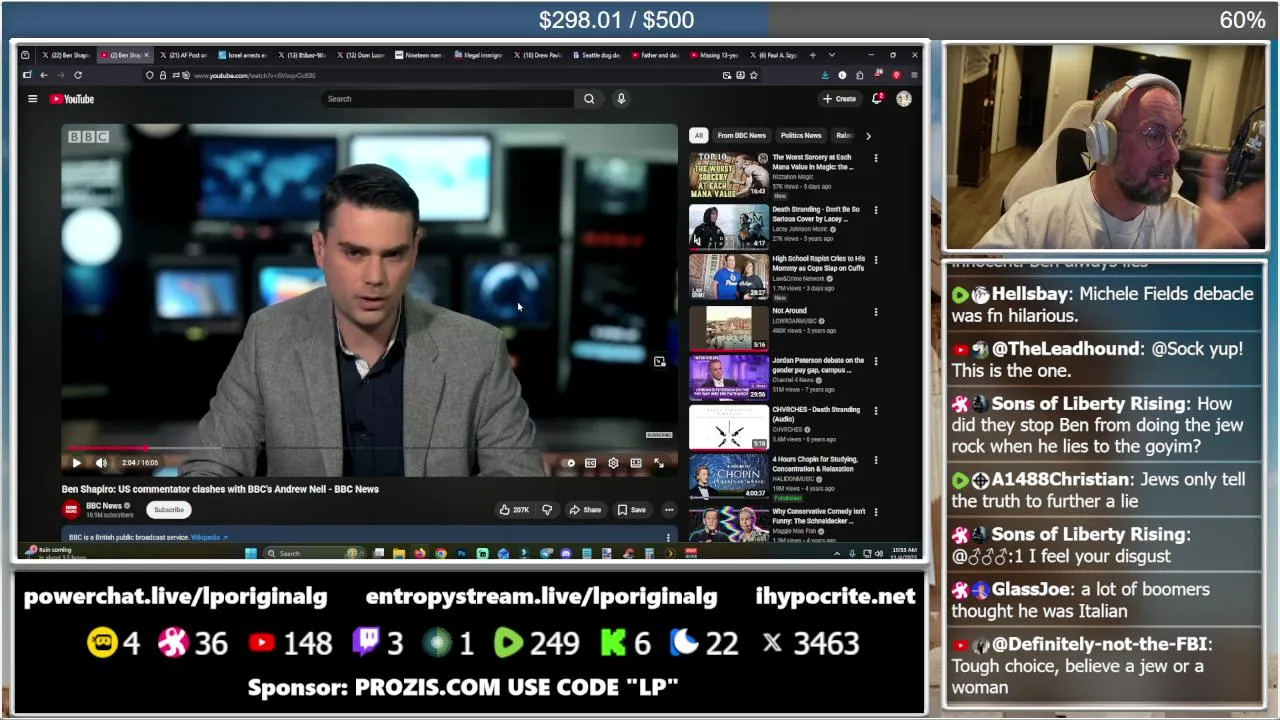1280x720 pixels.
Task: Open options menu for Death Stranding cover video
Action: [x=876, y=210]
